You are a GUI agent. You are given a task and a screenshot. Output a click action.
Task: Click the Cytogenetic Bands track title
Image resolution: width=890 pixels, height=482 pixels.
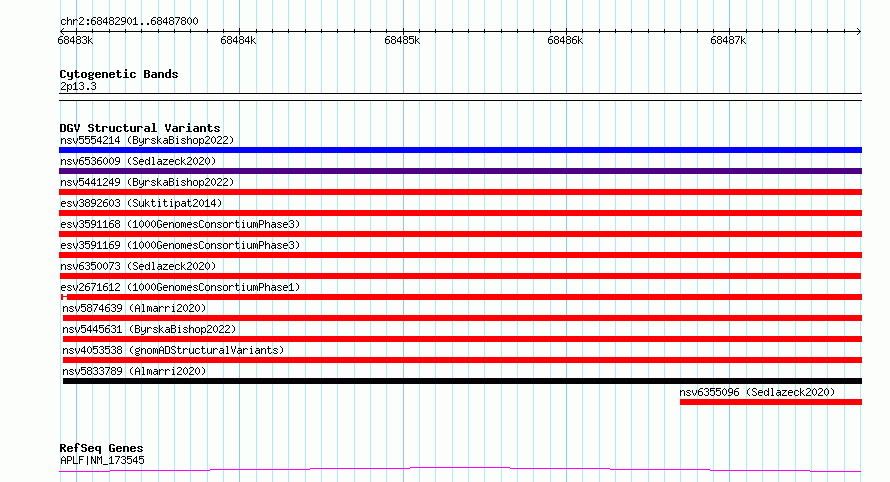coord(119,74)
